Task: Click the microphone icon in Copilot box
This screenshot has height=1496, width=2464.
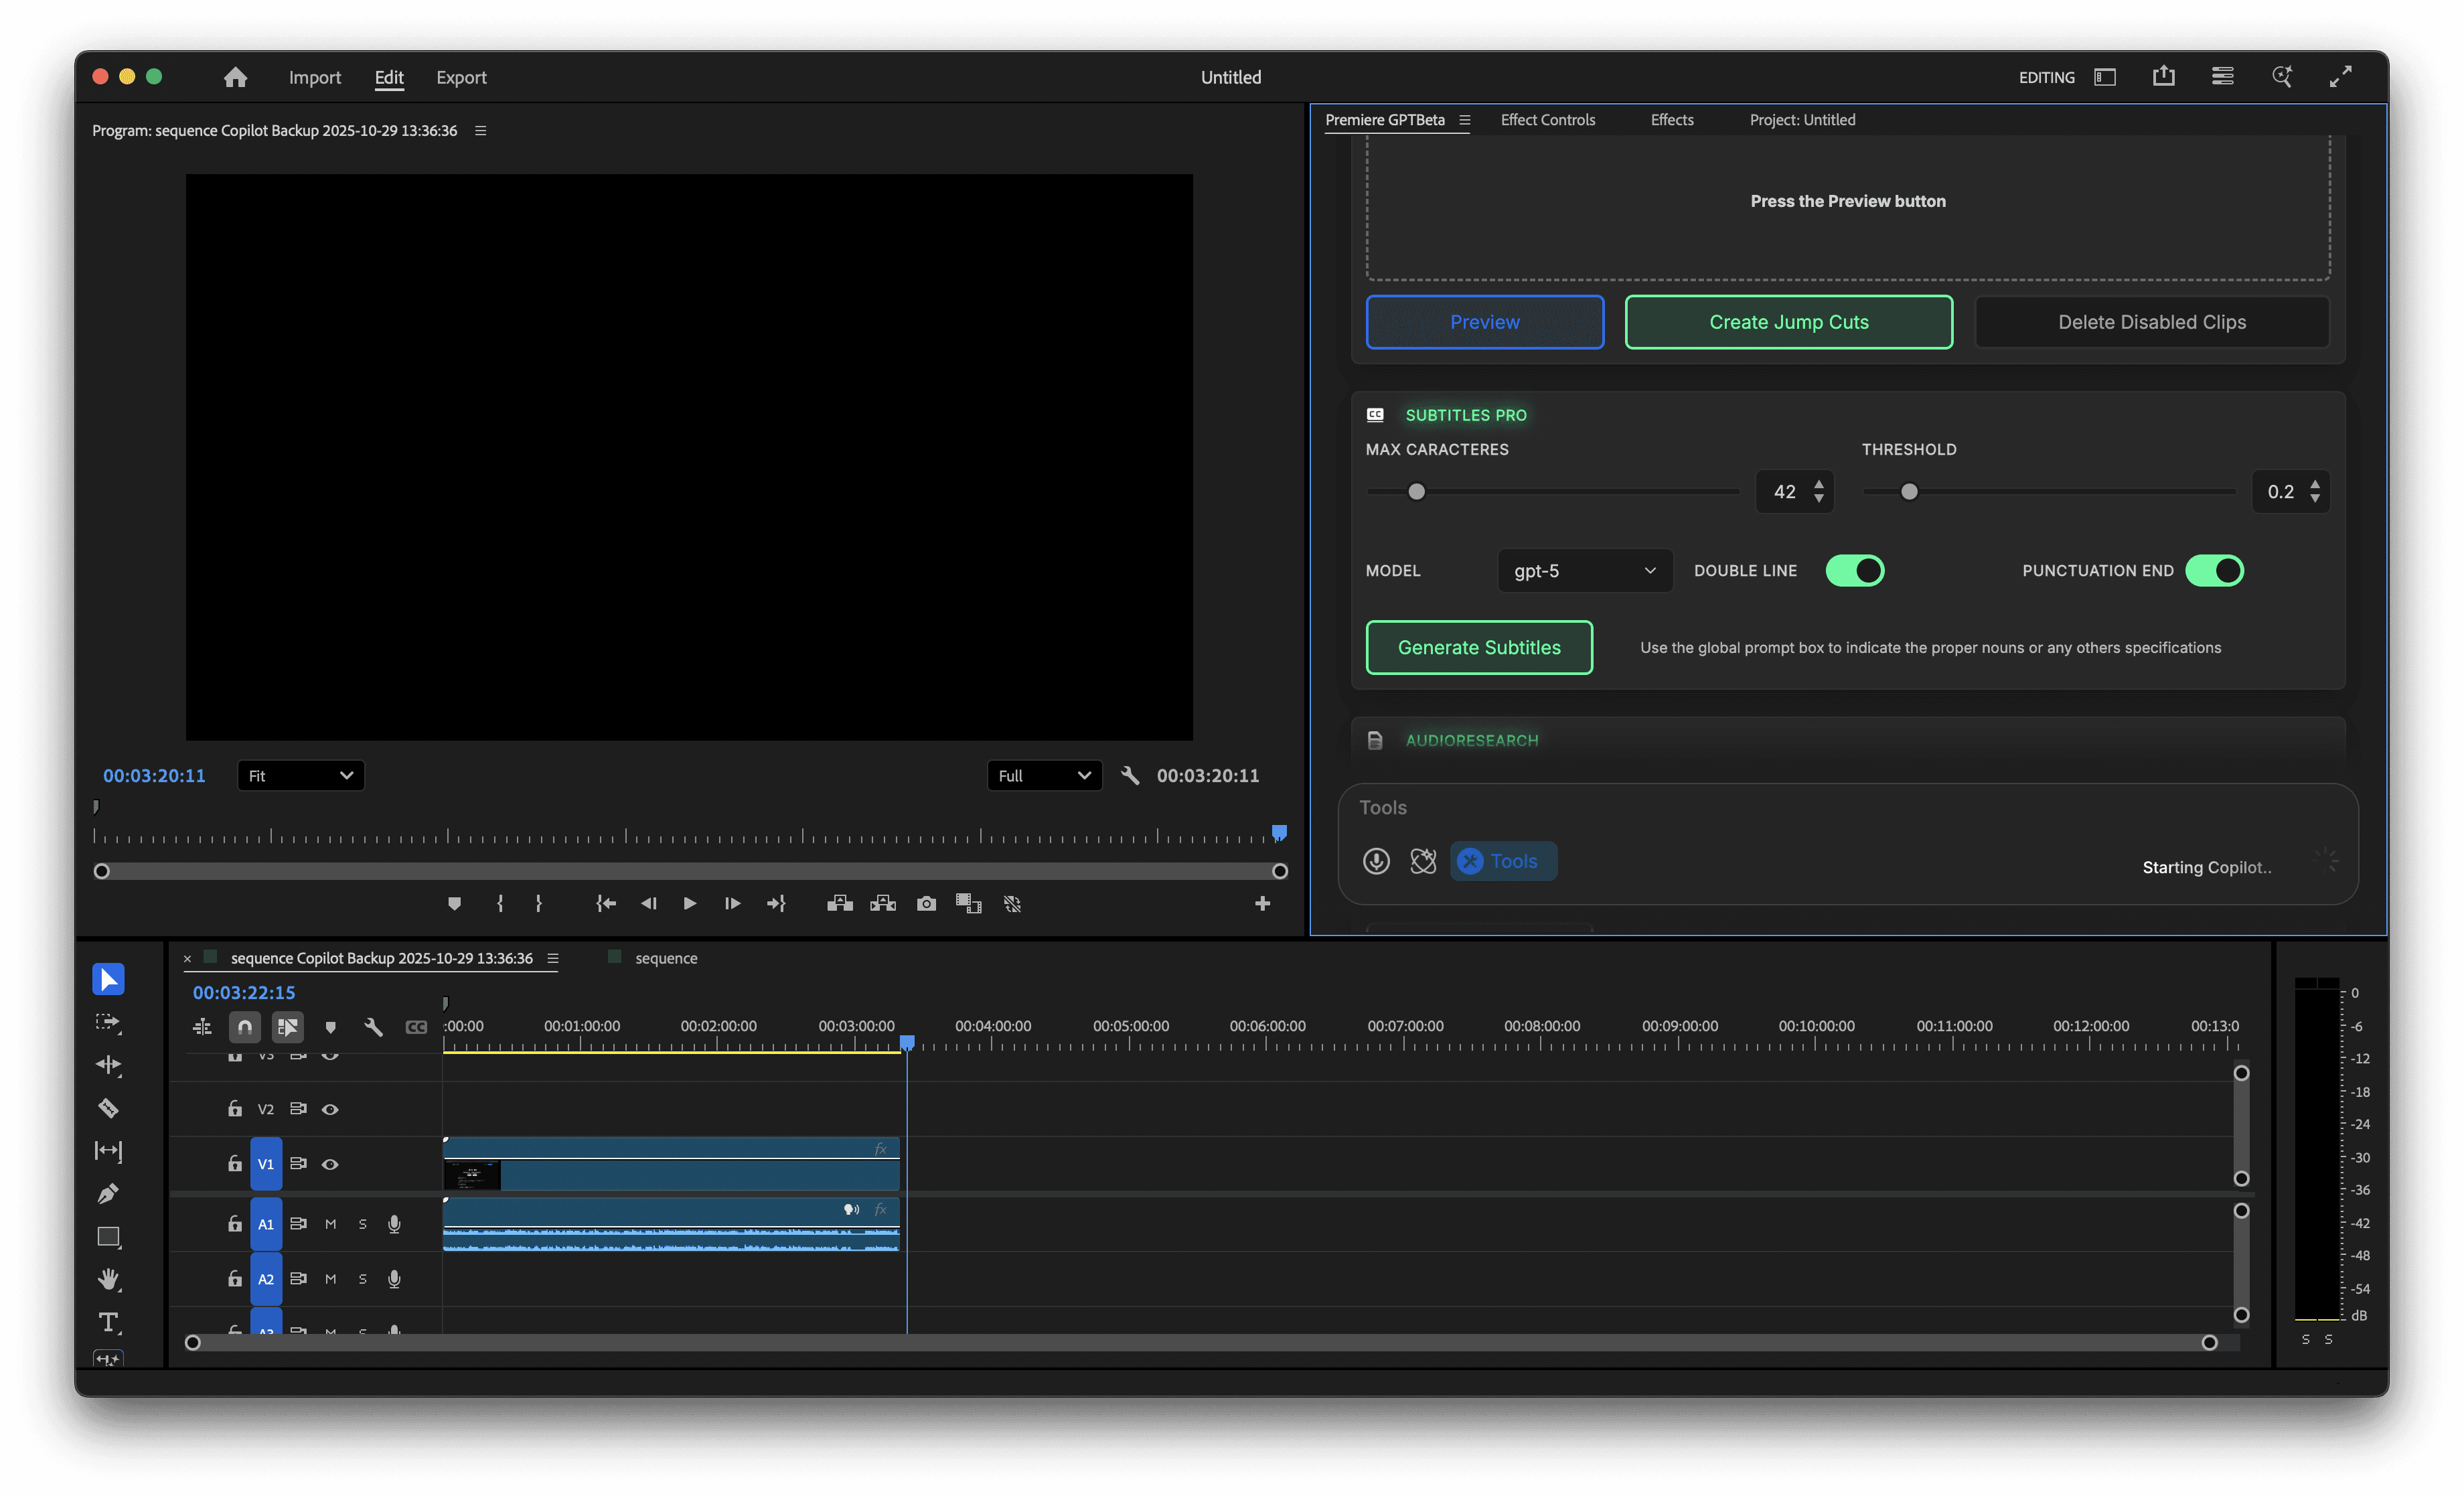Action: 1376,861
